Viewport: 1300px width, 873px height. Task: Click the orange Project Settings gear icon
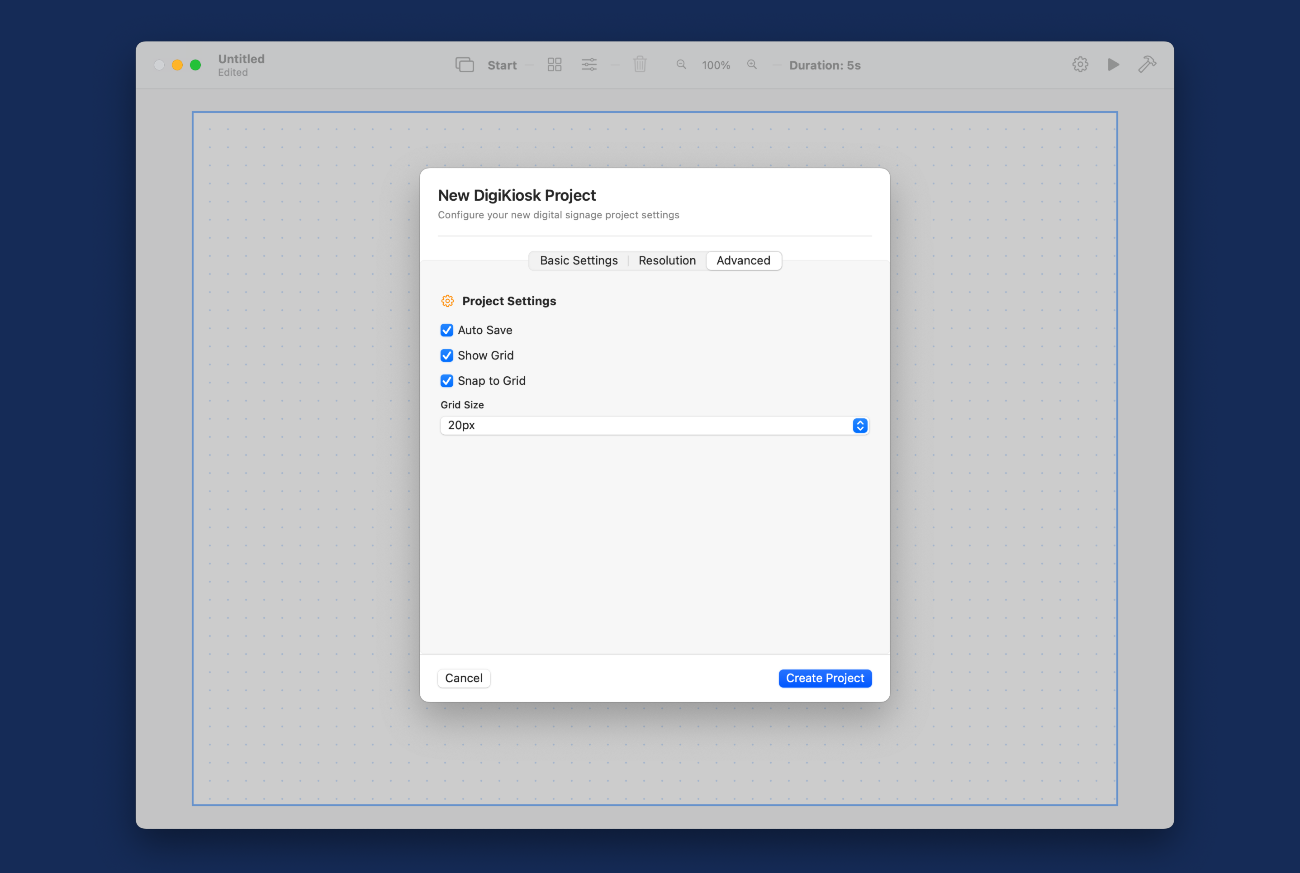[447, 301]
